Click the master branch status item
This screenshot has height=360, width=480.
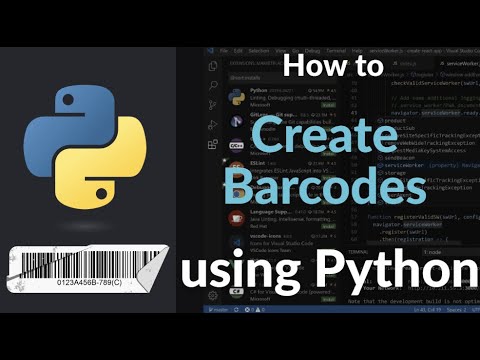218,310
